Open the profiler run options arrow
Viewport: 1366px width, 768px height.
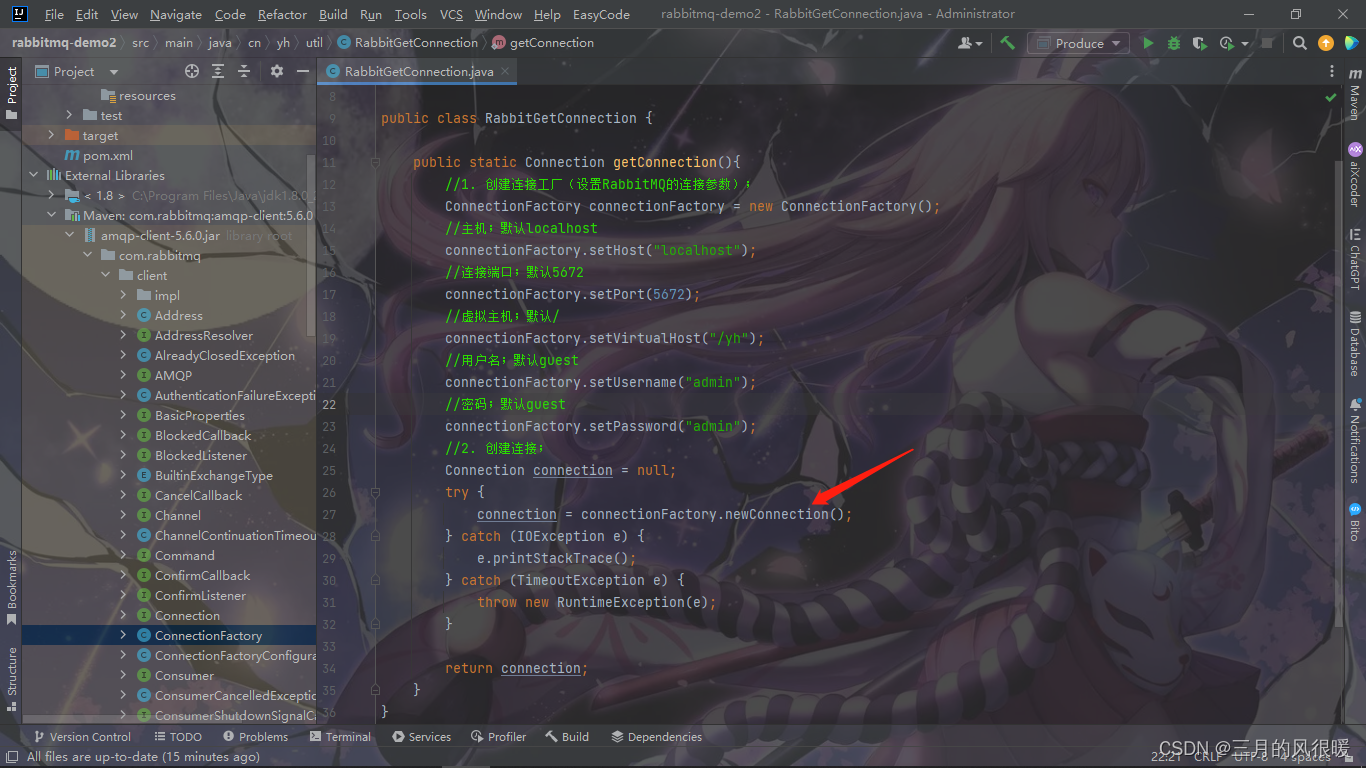pos(1244,43)
